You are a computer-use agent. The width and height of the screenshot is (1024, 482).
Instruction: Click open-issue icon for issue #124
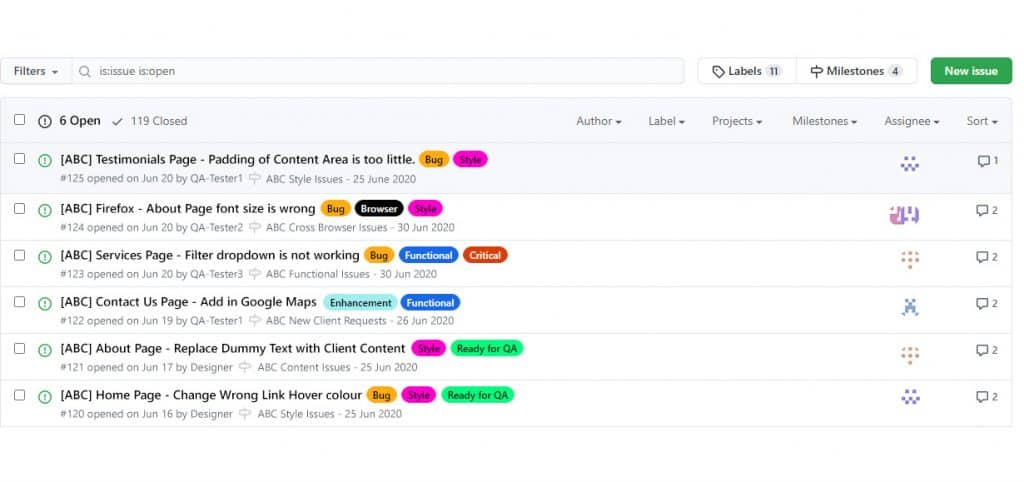tap(44, 210)
